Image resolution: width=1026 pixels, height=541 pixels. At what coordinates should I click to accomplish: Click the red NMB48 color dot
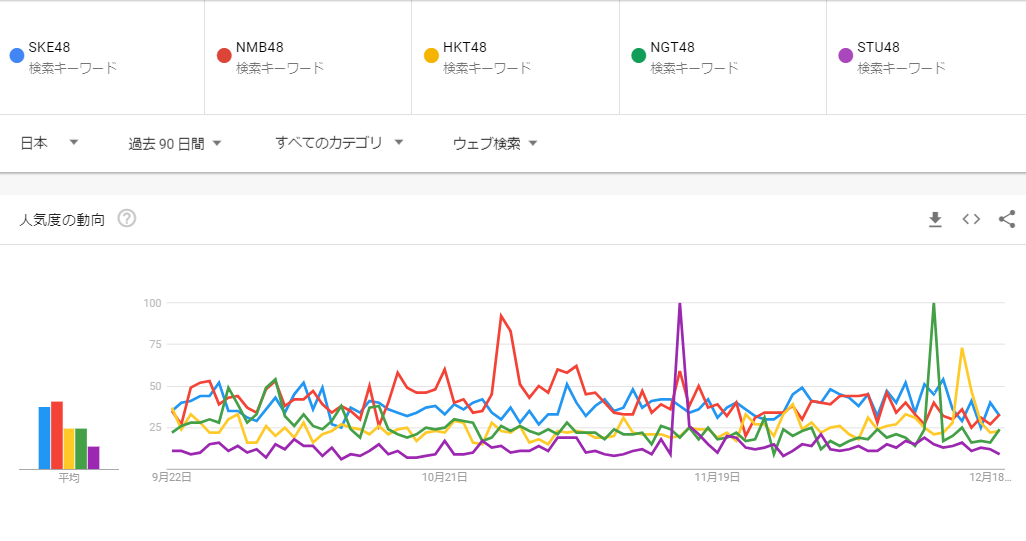pos(224,55)
